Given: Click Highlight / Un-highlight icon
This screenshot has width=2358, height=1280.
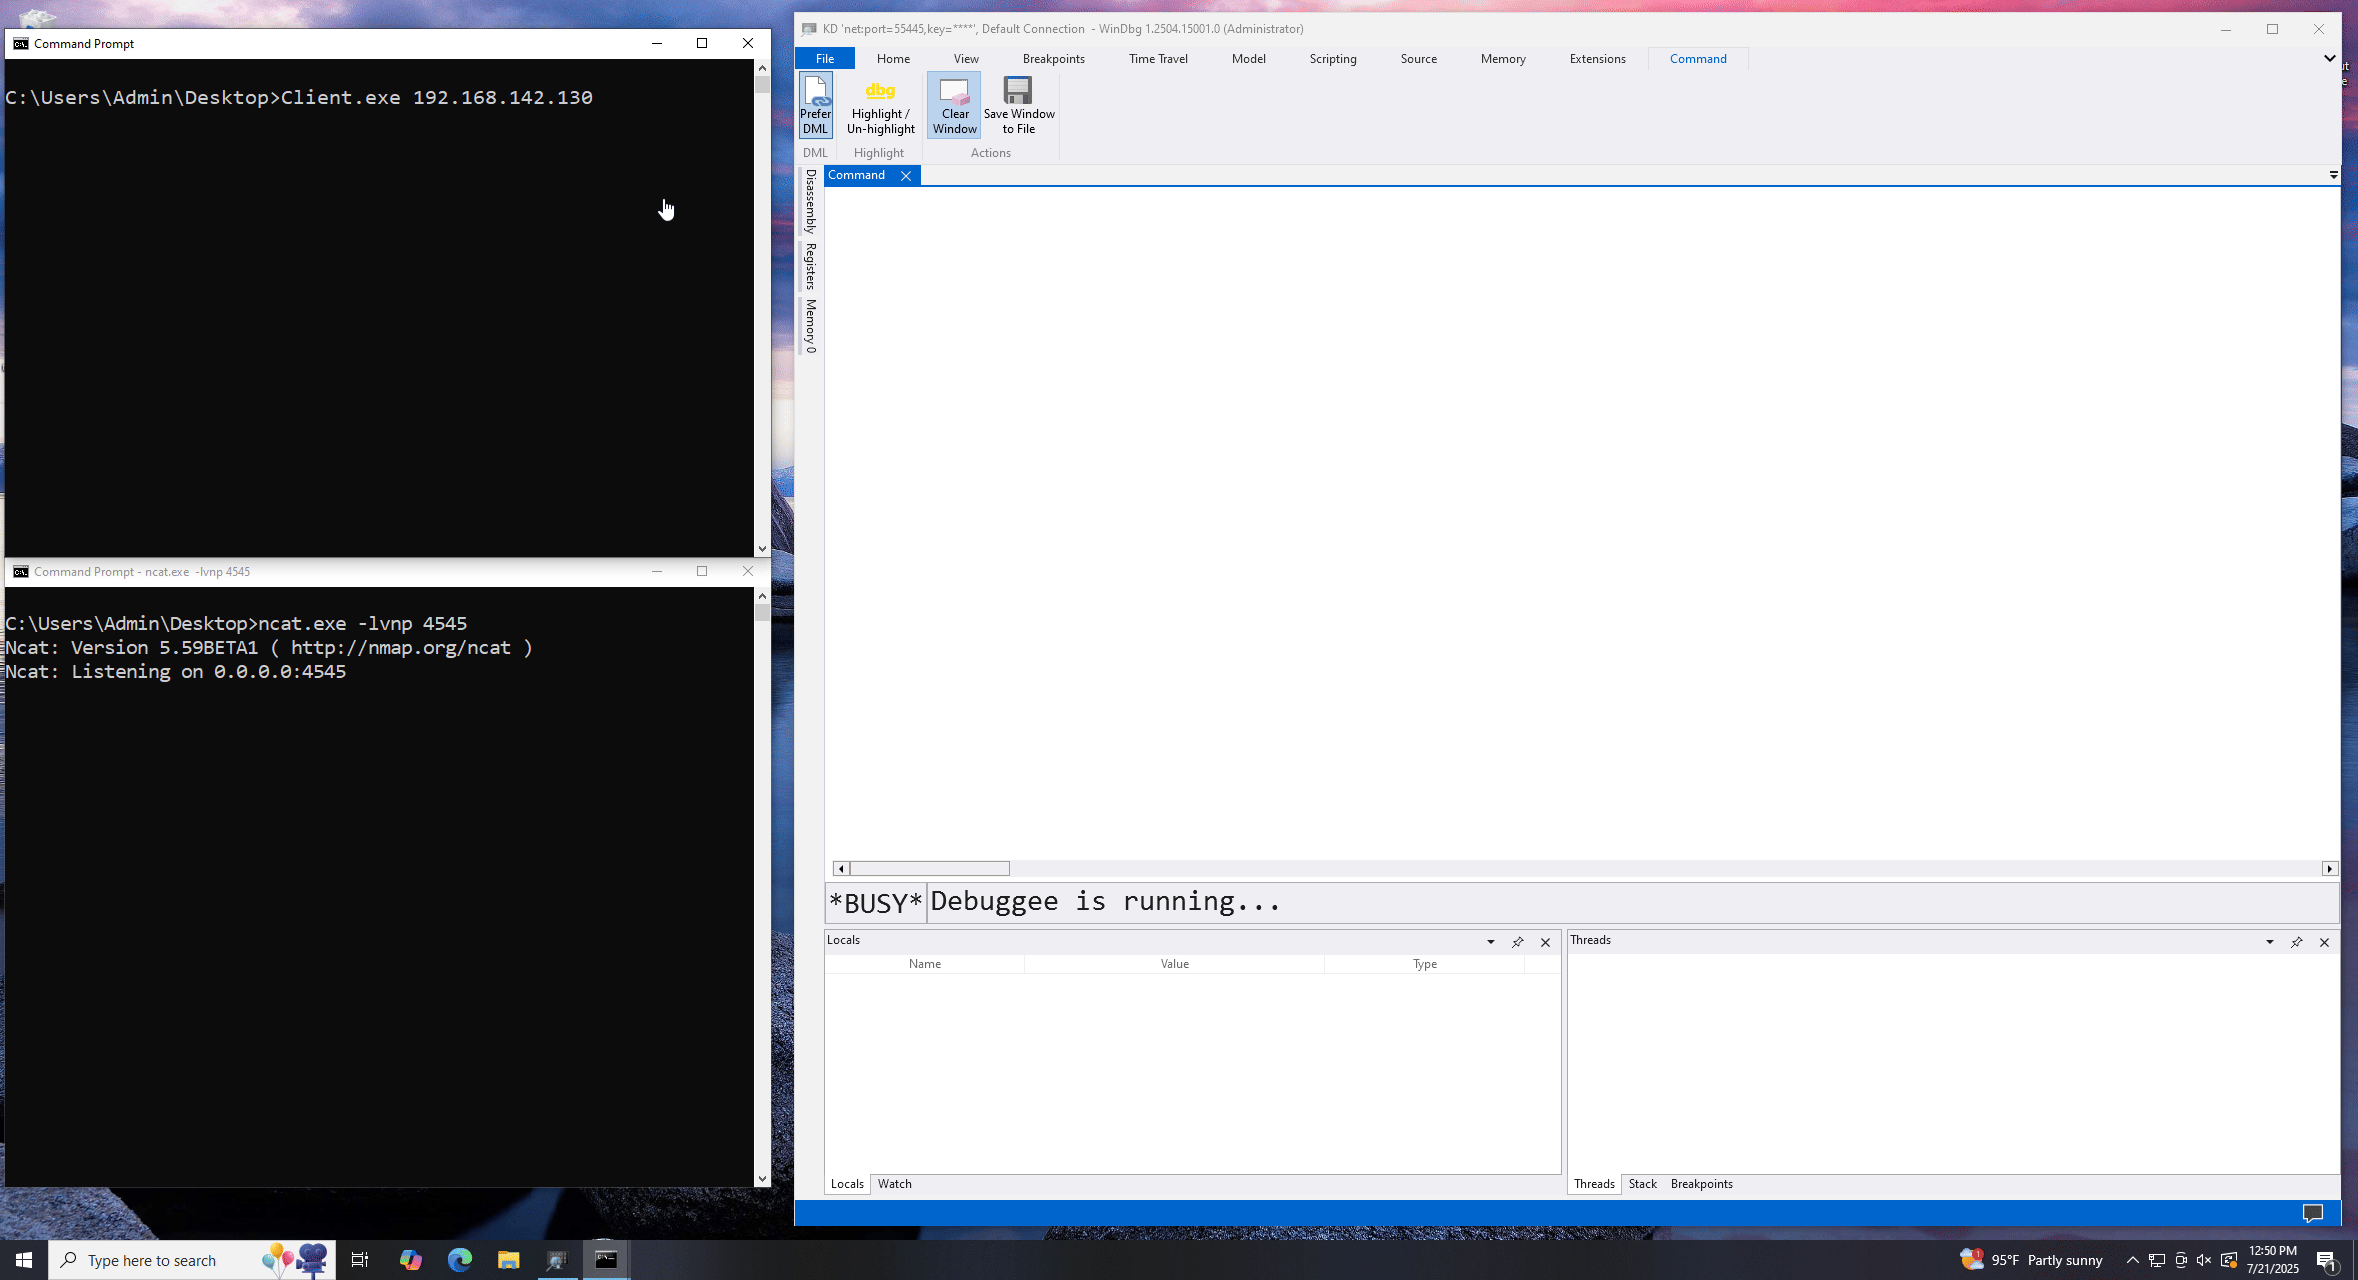Looking at the screenshot, I should click(x=880, y=91).
